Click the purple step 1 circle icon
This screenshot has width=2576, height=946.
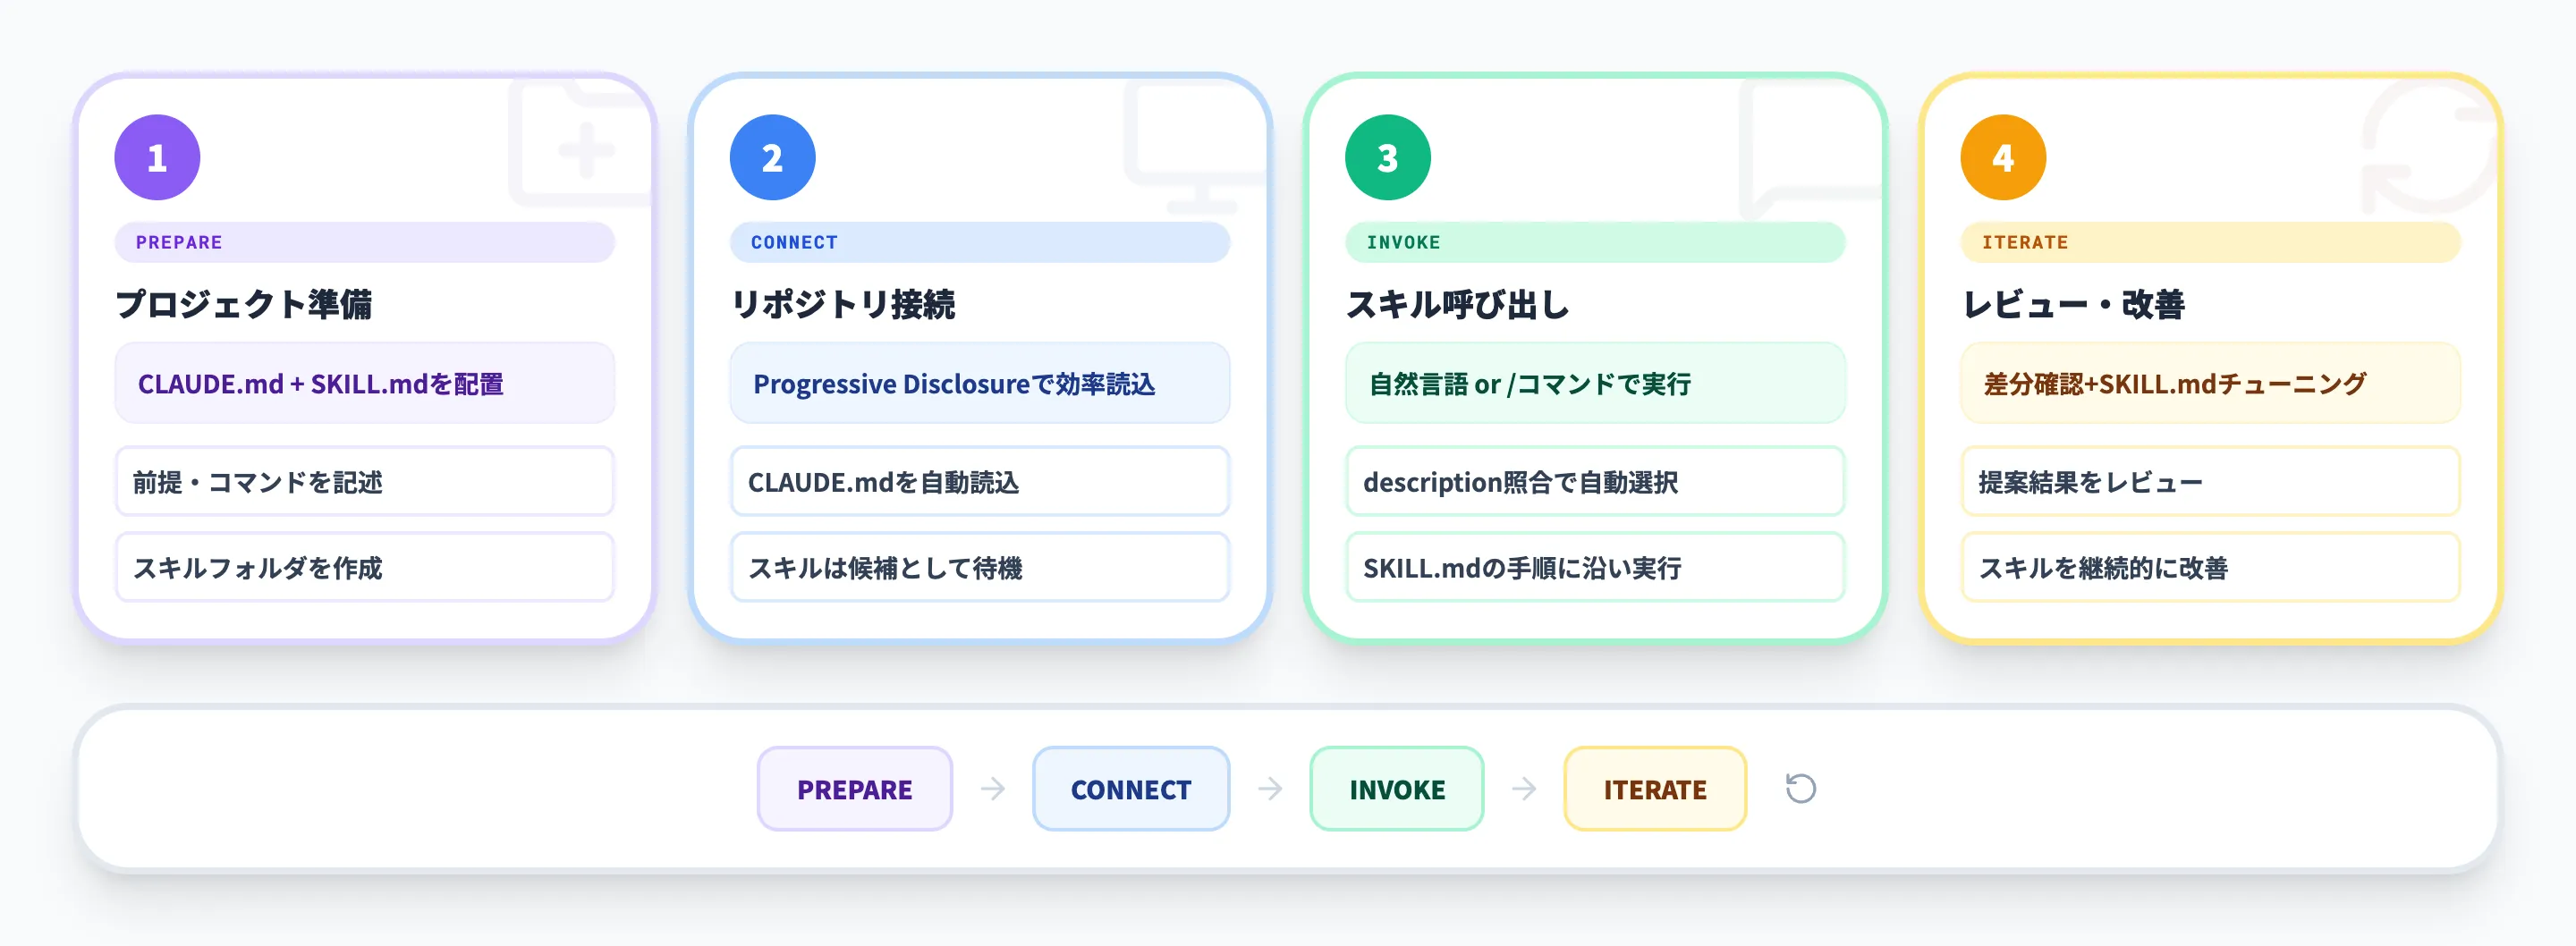click(x=157, y=156)
